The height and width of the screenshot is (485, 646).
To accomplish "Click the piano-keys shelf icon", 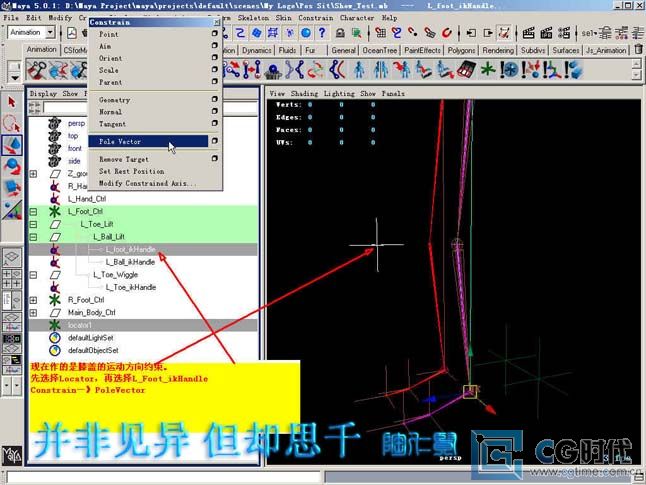I will pos(466,70).
